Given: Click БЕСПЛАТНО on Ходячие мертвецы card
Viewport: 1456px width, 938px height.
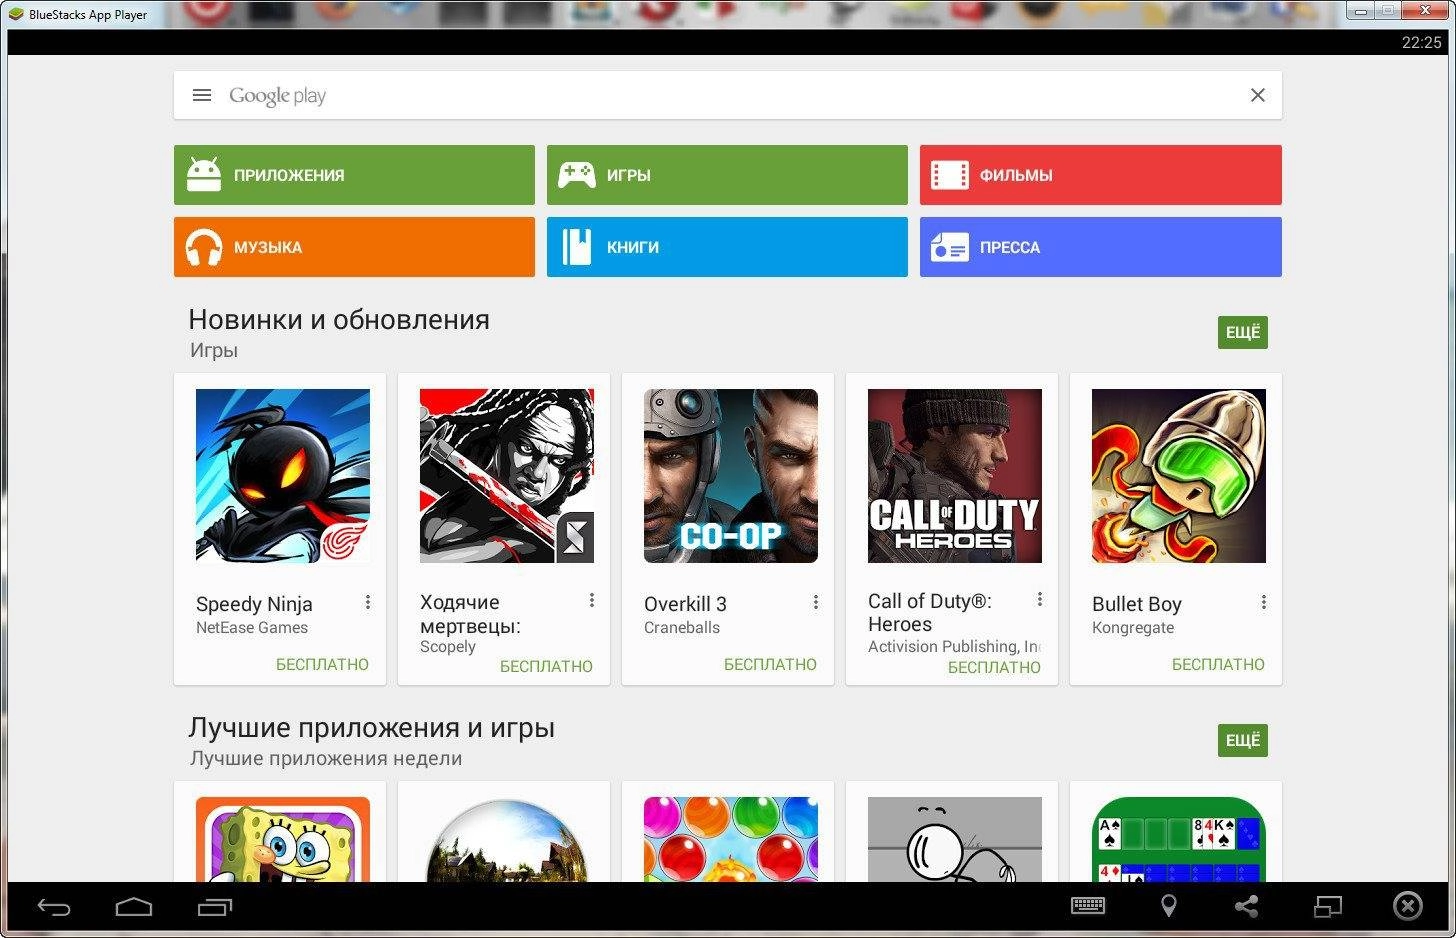Looking at the screenshot, I should tap(546, 666).
